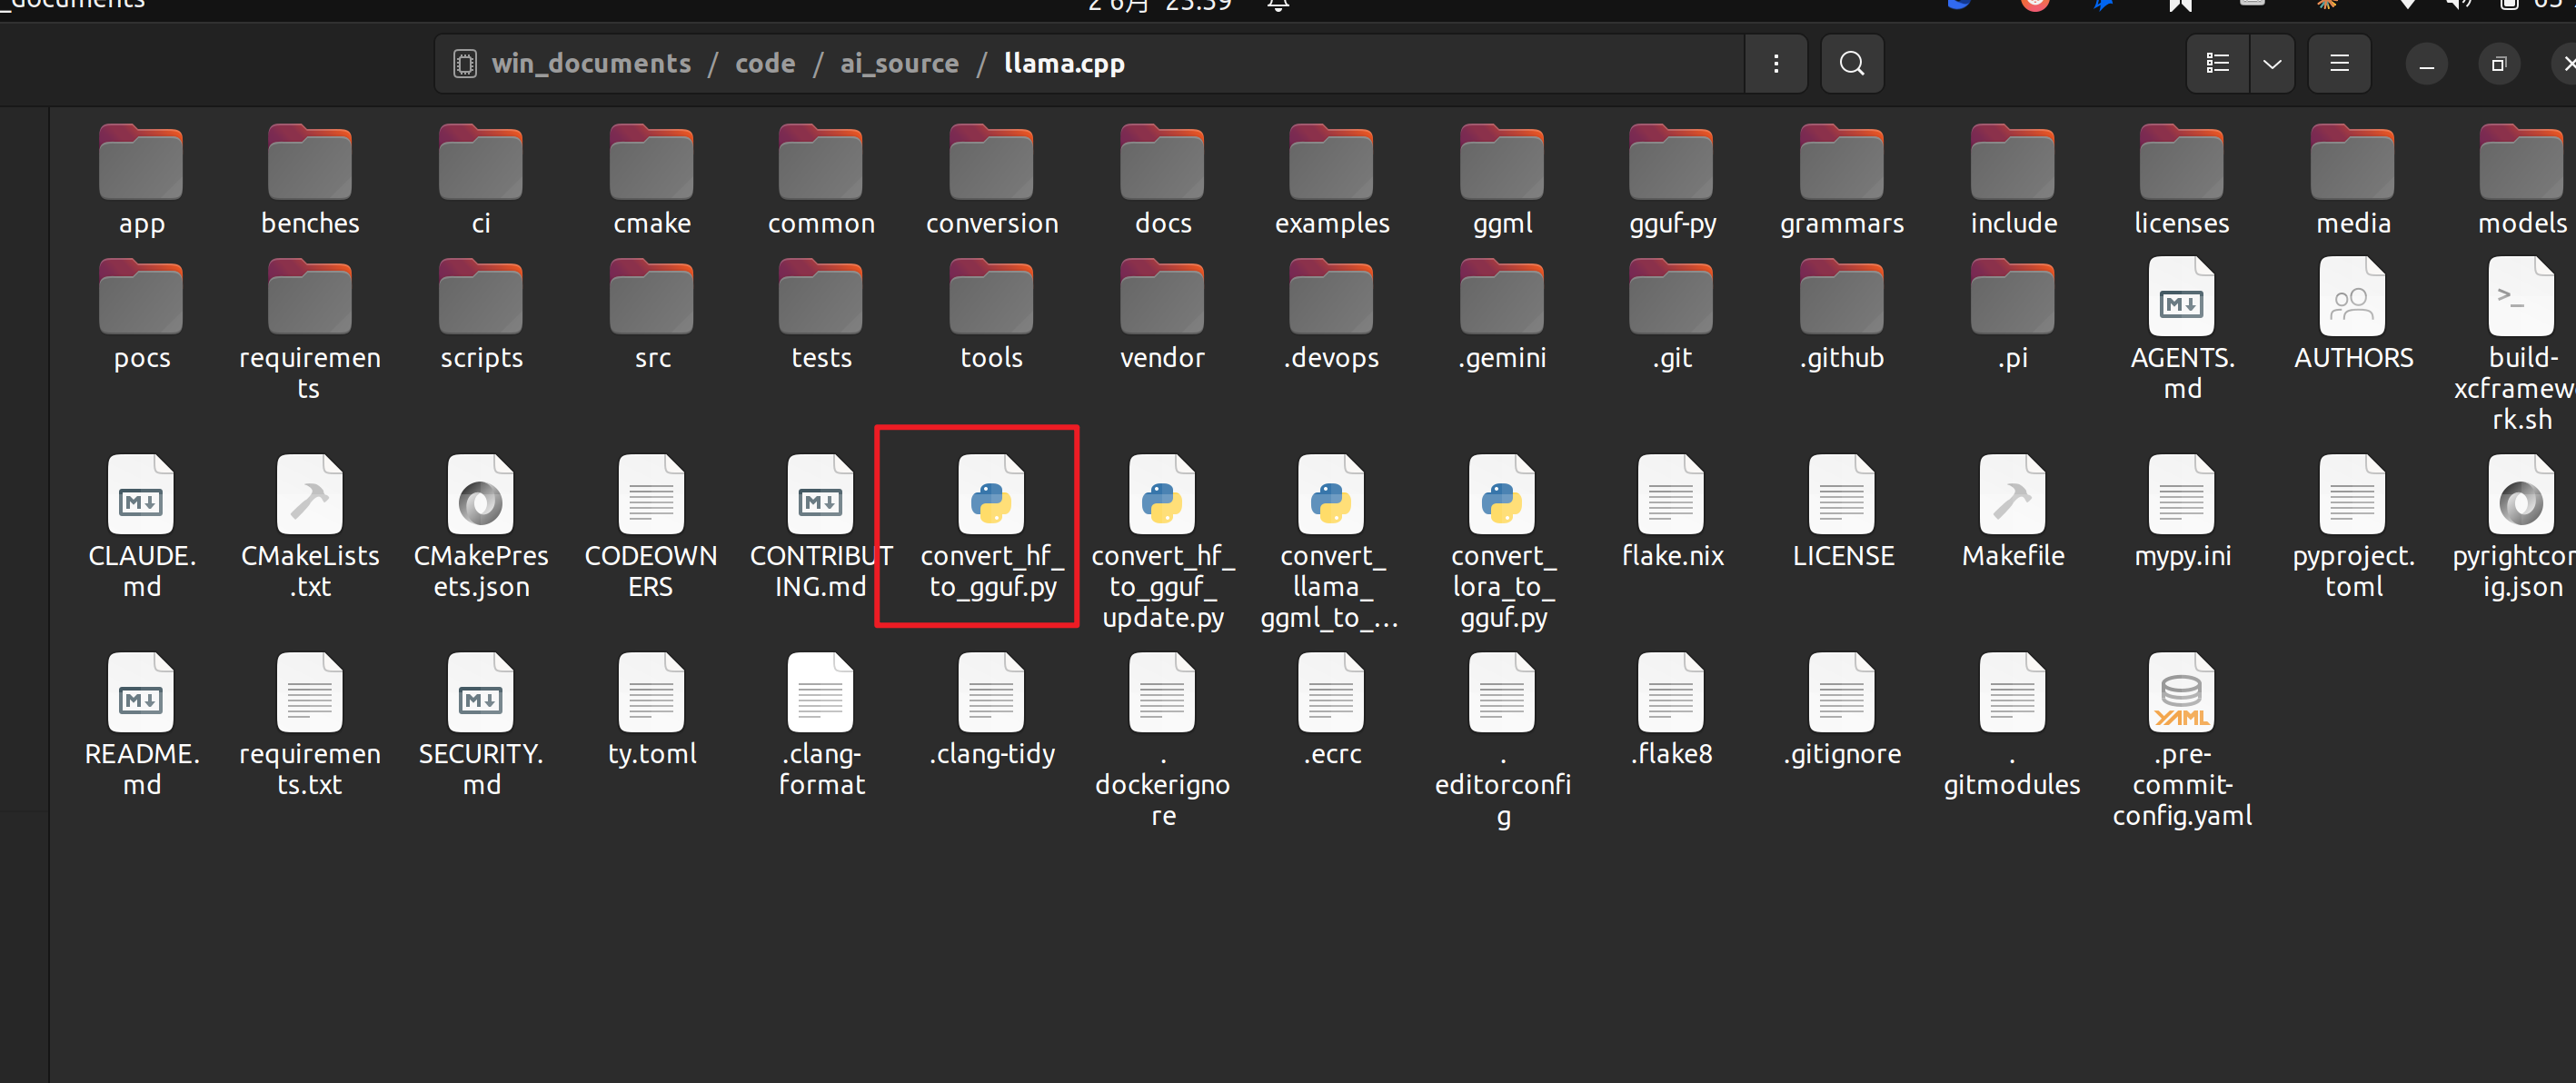Select the .editorconfig file
The height and width of the screenshot is (1083, 2576).
tap(1502, 741)
